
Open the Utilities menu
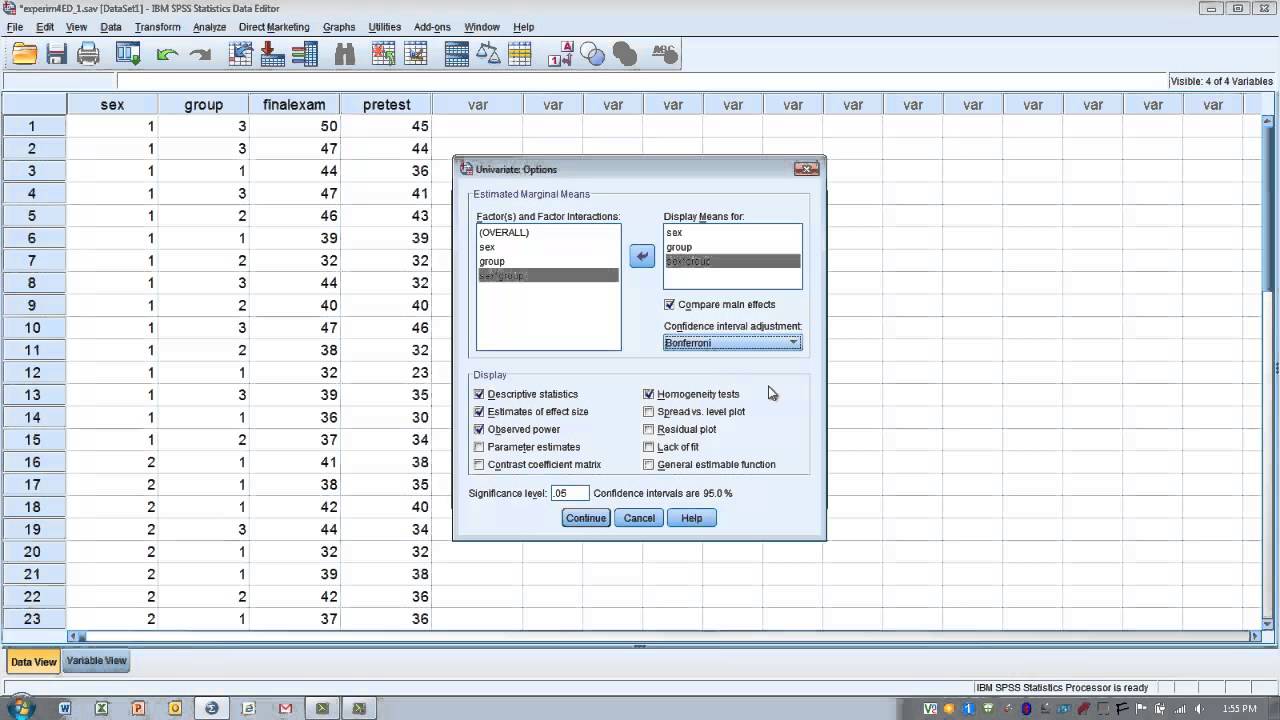point(385,27)
